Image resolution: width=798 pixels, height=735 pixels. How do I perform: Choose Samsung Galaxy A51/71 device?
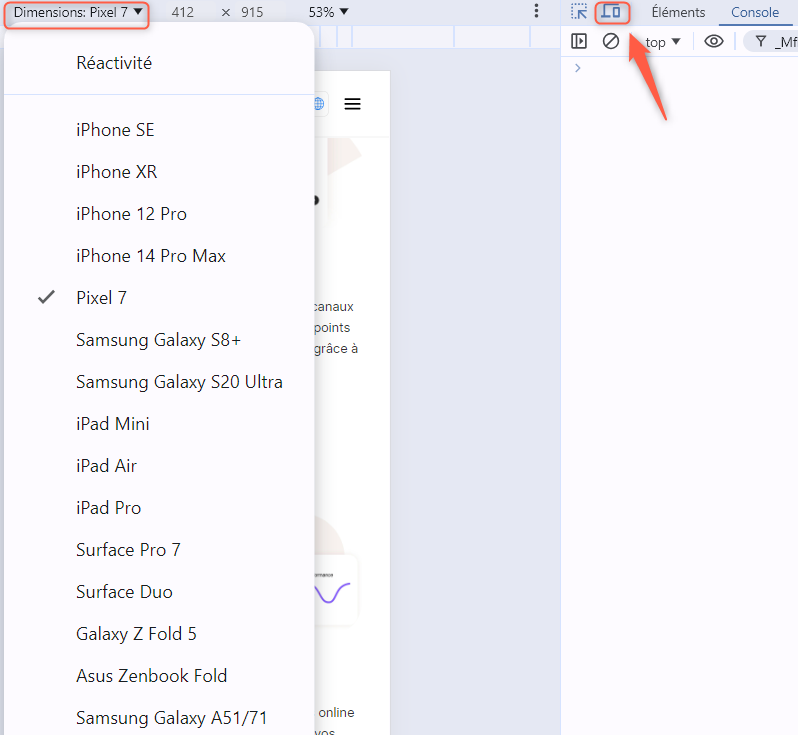point(159,718)
